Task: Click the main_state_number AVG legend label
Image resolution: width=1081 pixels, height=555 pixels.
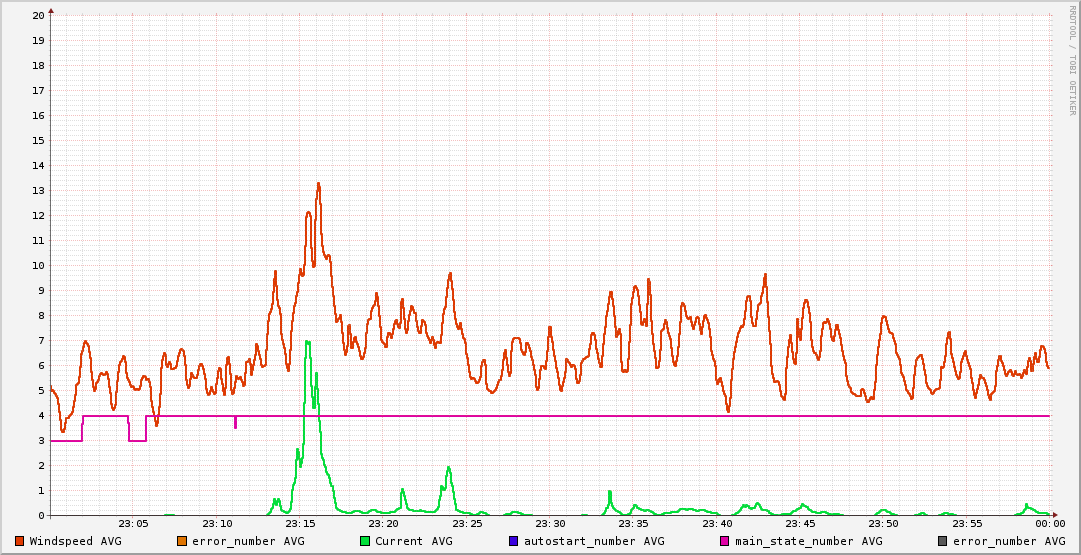Action: 809,541
